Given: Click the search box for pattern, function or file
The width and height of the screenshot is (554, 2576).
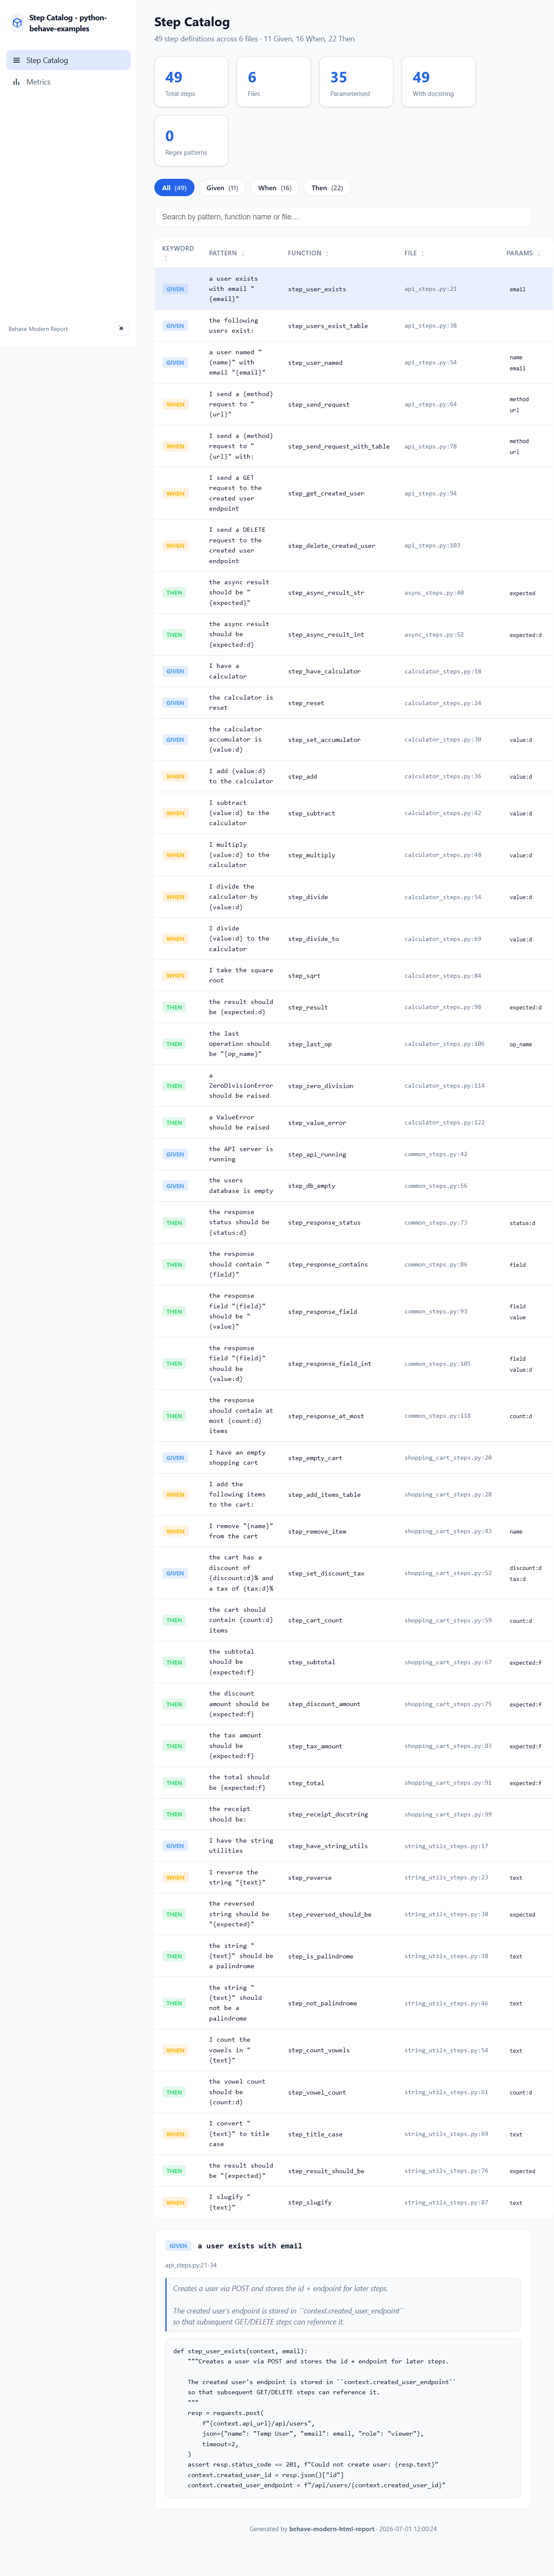Looking at the screenshot, I should (x=343, y=216).
